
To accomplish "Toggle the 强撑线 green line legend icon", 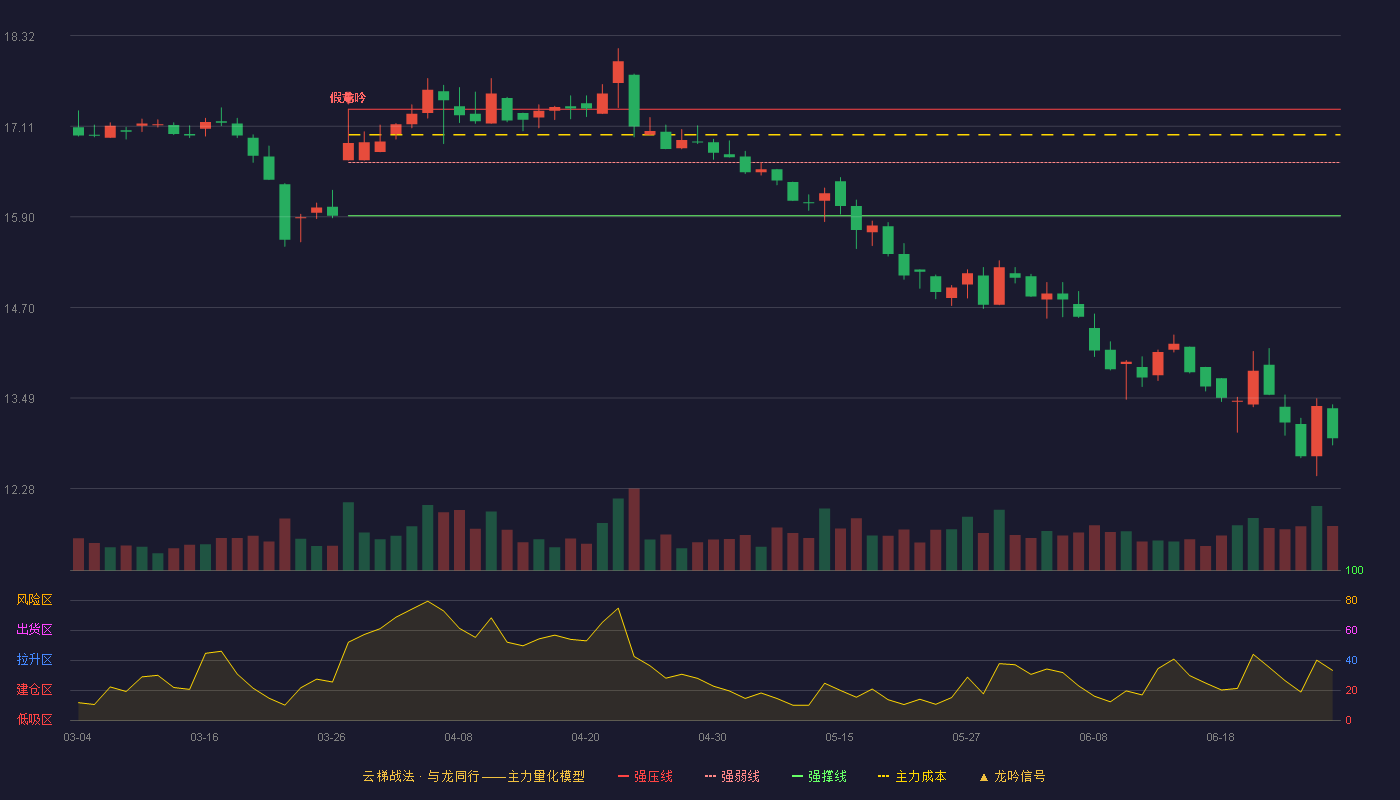I will pyautogui.click(x=797, y=776).
